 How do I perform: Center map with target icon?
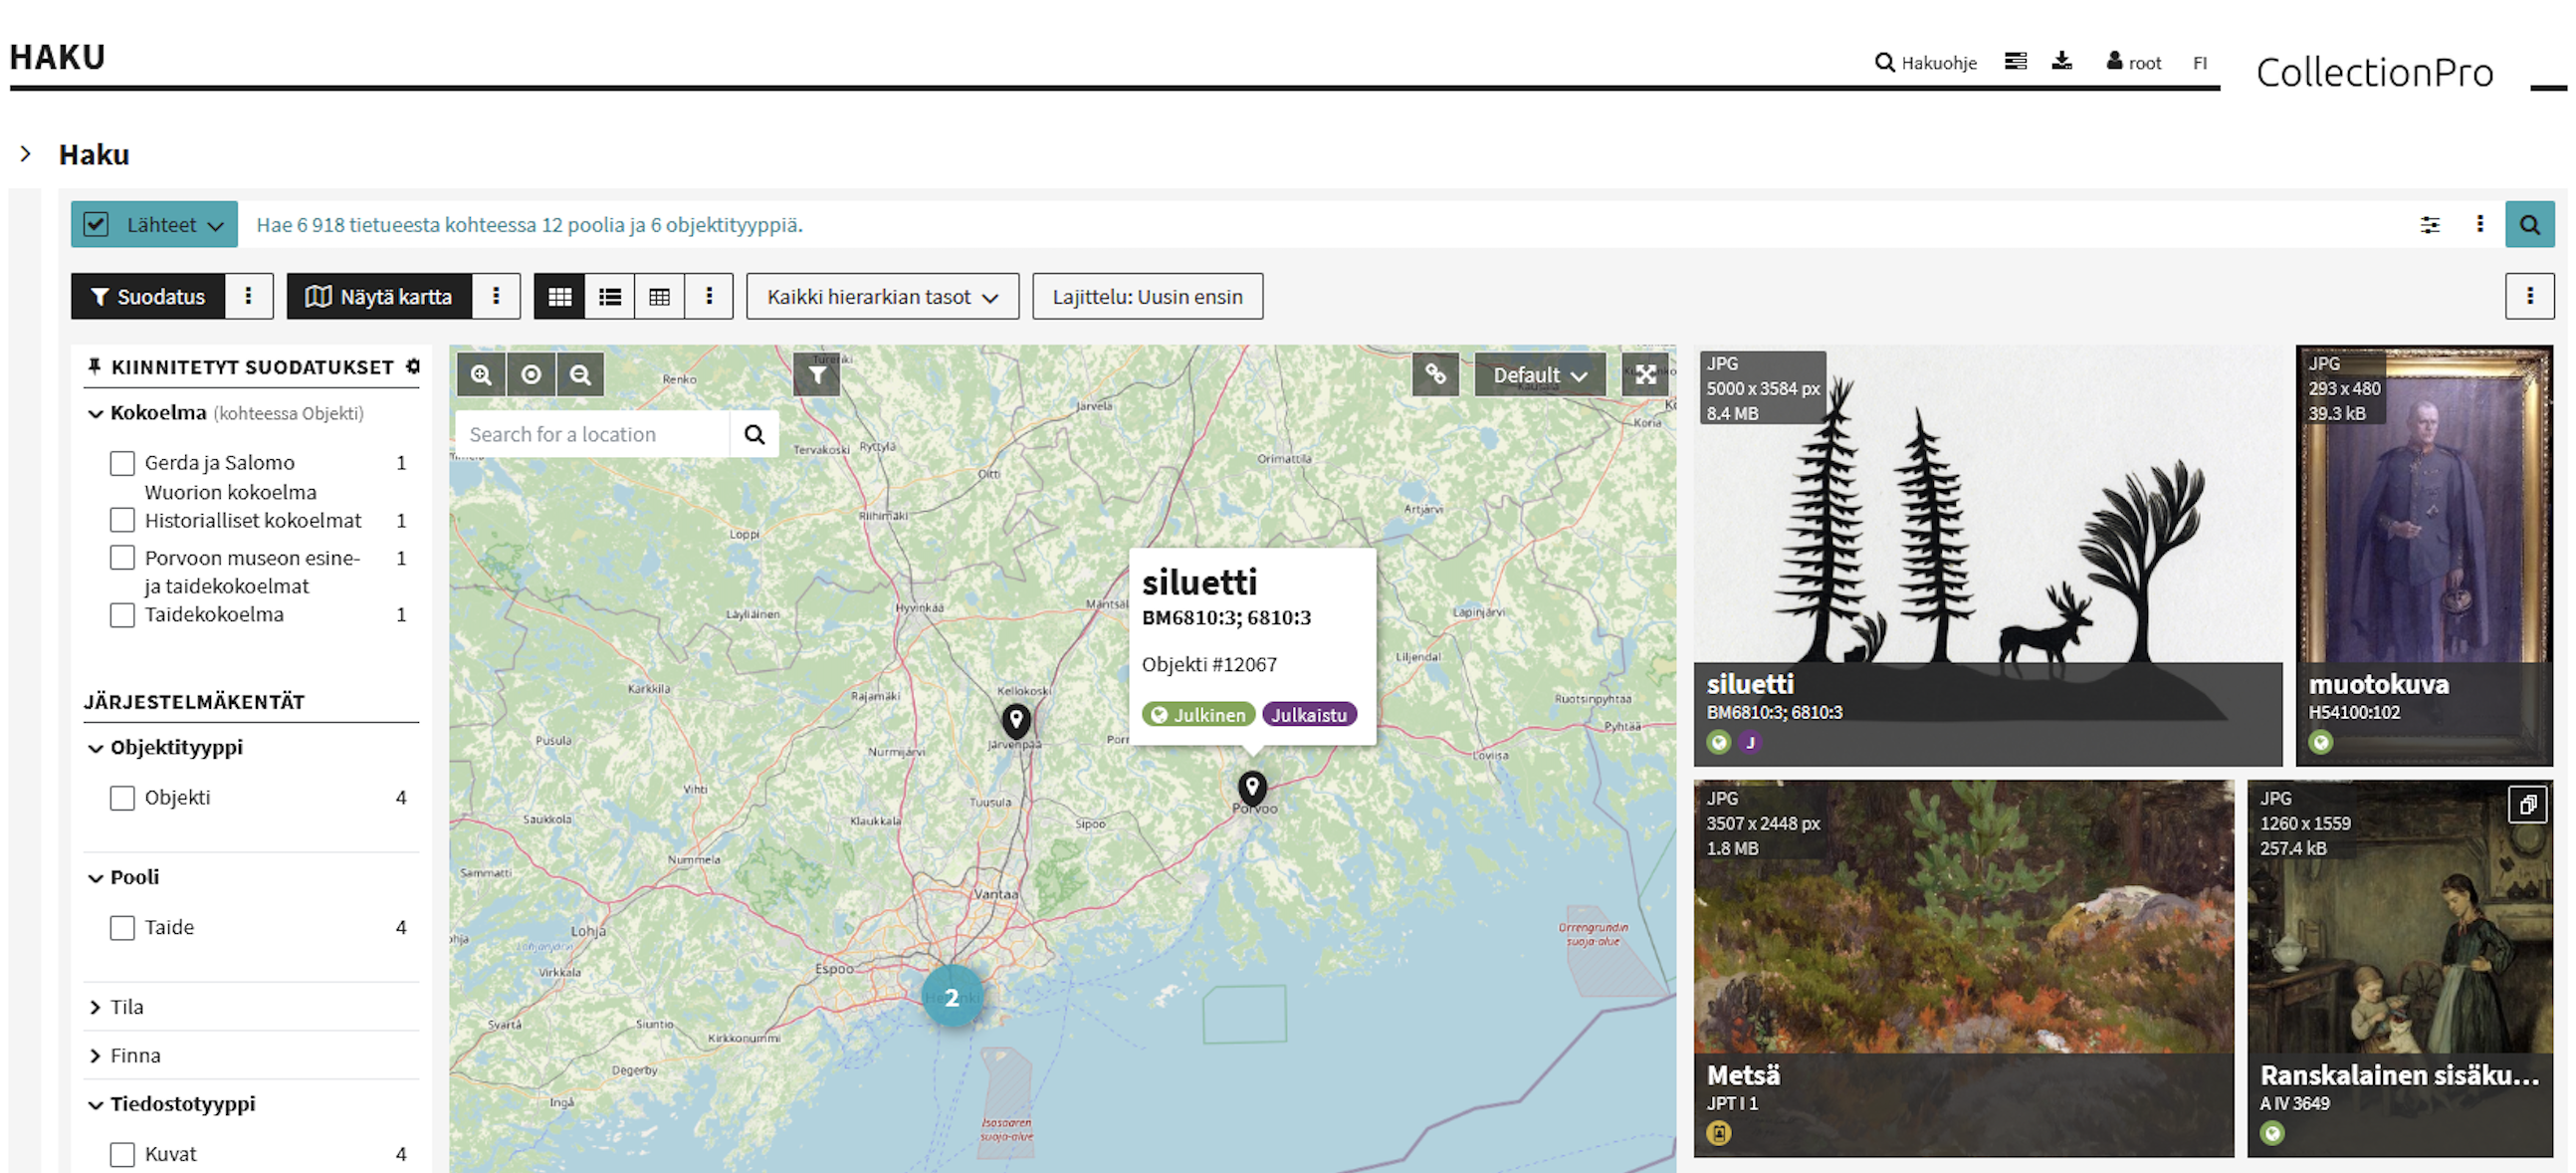531,375
